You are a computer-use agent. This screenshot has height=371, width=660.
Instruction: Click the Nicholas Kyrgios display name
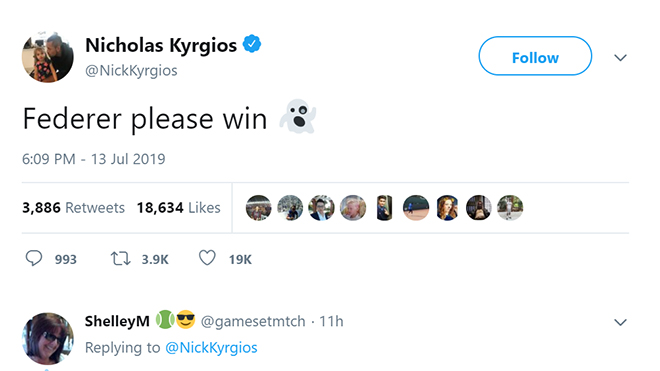[161, 45]
